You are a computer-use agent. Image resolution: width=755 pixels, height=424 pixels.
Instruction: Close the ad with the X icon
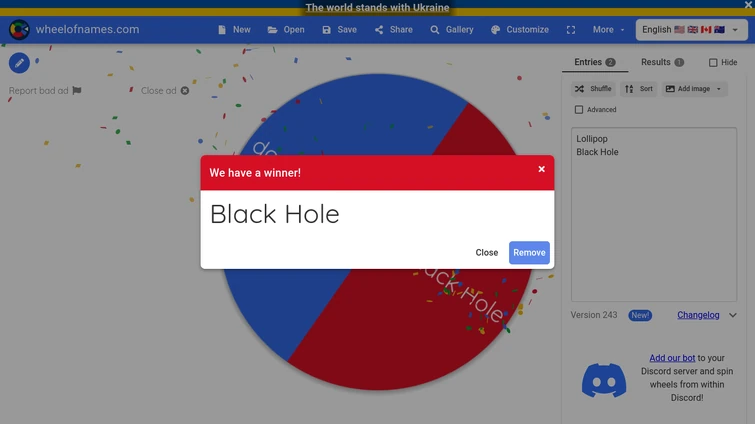tap(185, 90)
